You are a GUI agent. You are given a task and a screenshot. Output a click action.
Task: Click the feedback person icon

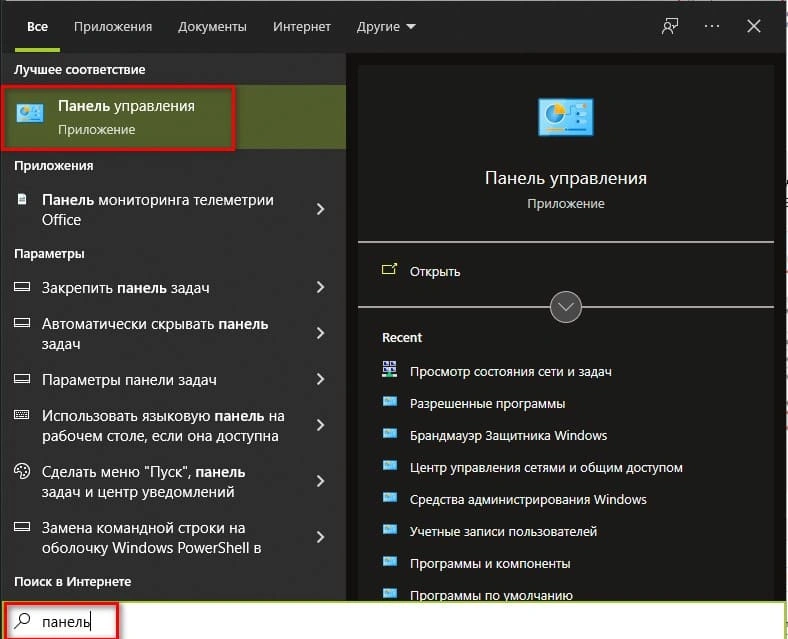pyautogui.click(x=670, y=26)
